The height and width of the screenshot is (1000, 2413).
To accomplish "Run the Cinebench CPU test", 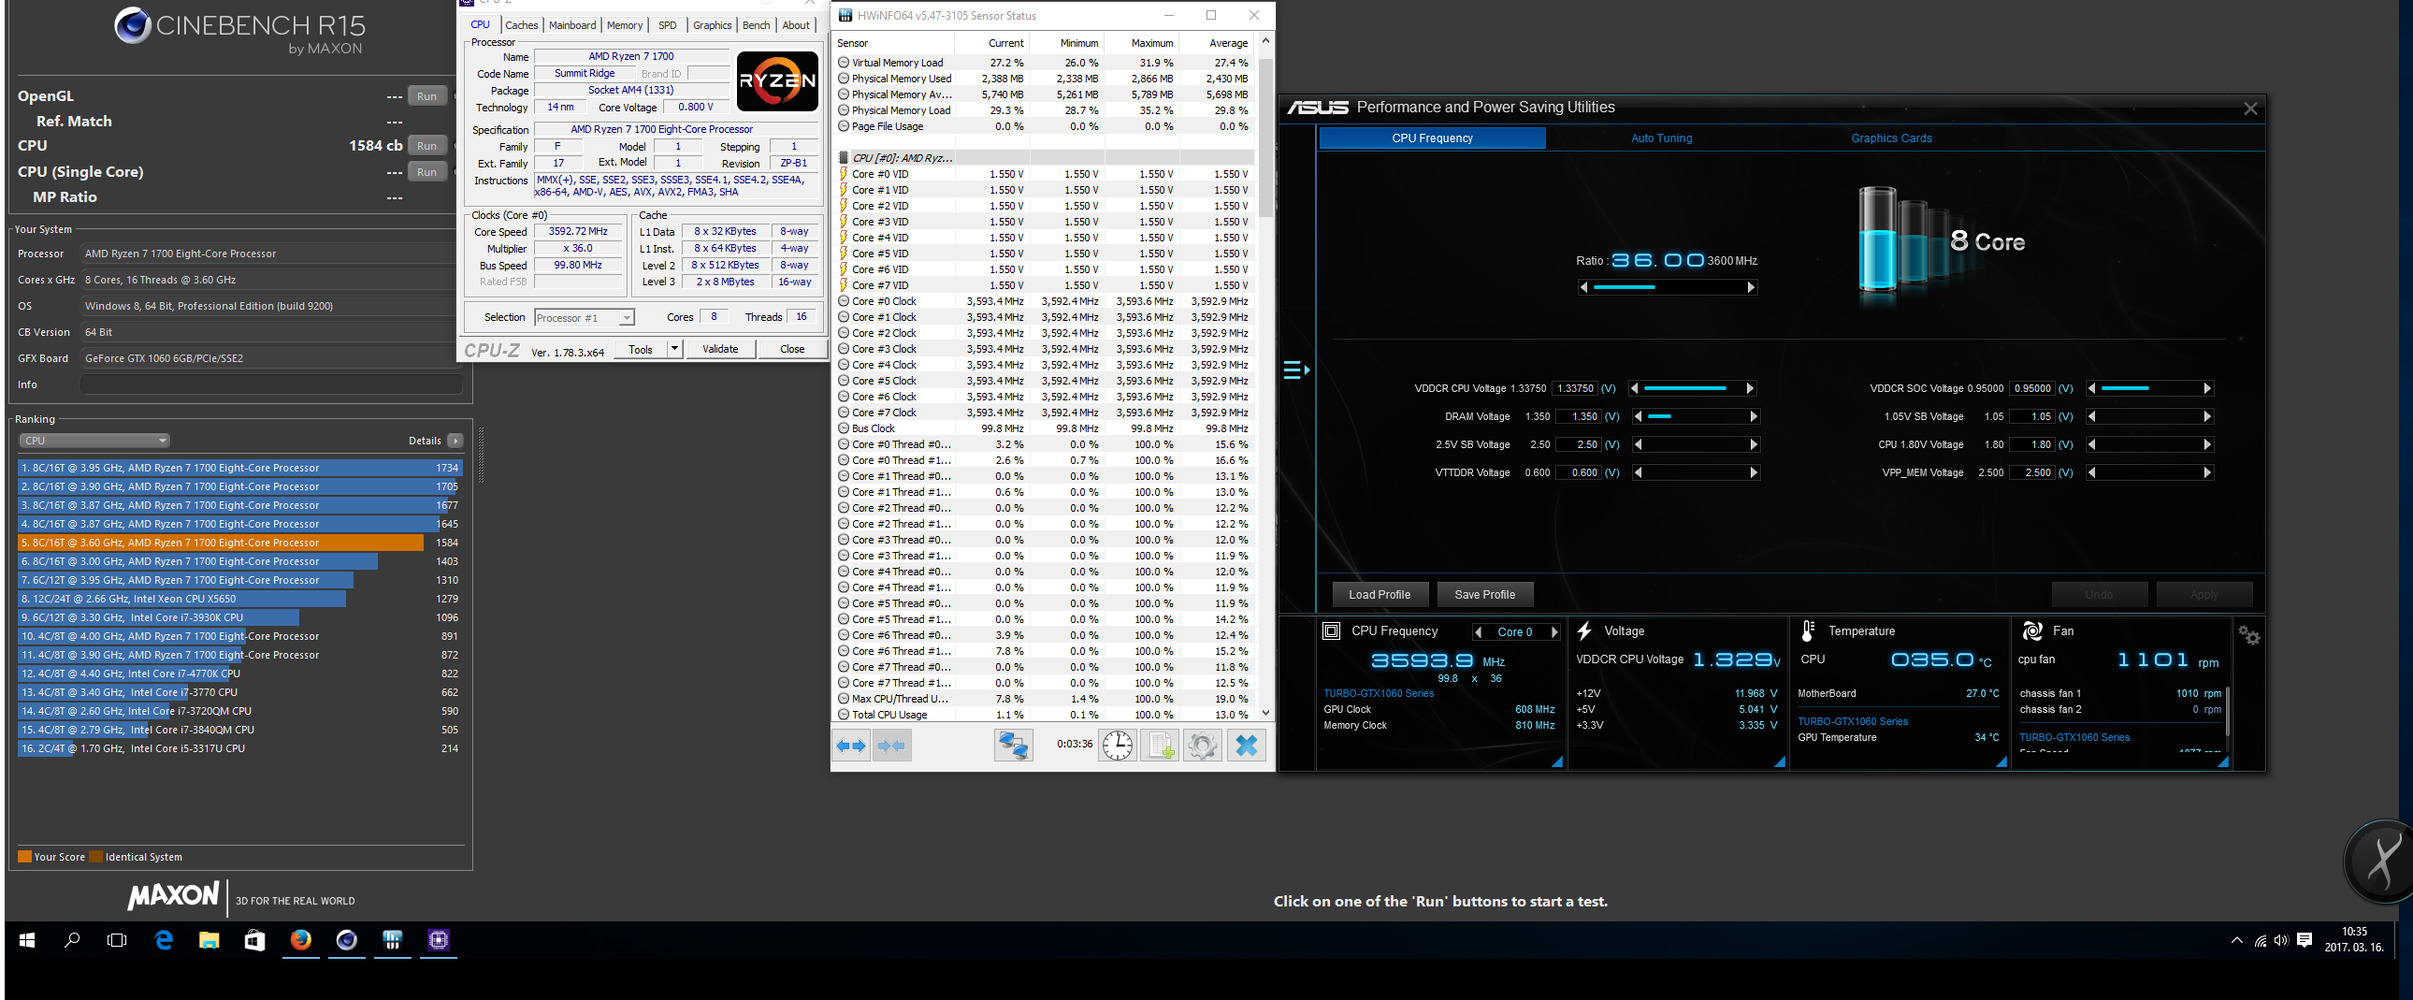I will tap(427, 146).
